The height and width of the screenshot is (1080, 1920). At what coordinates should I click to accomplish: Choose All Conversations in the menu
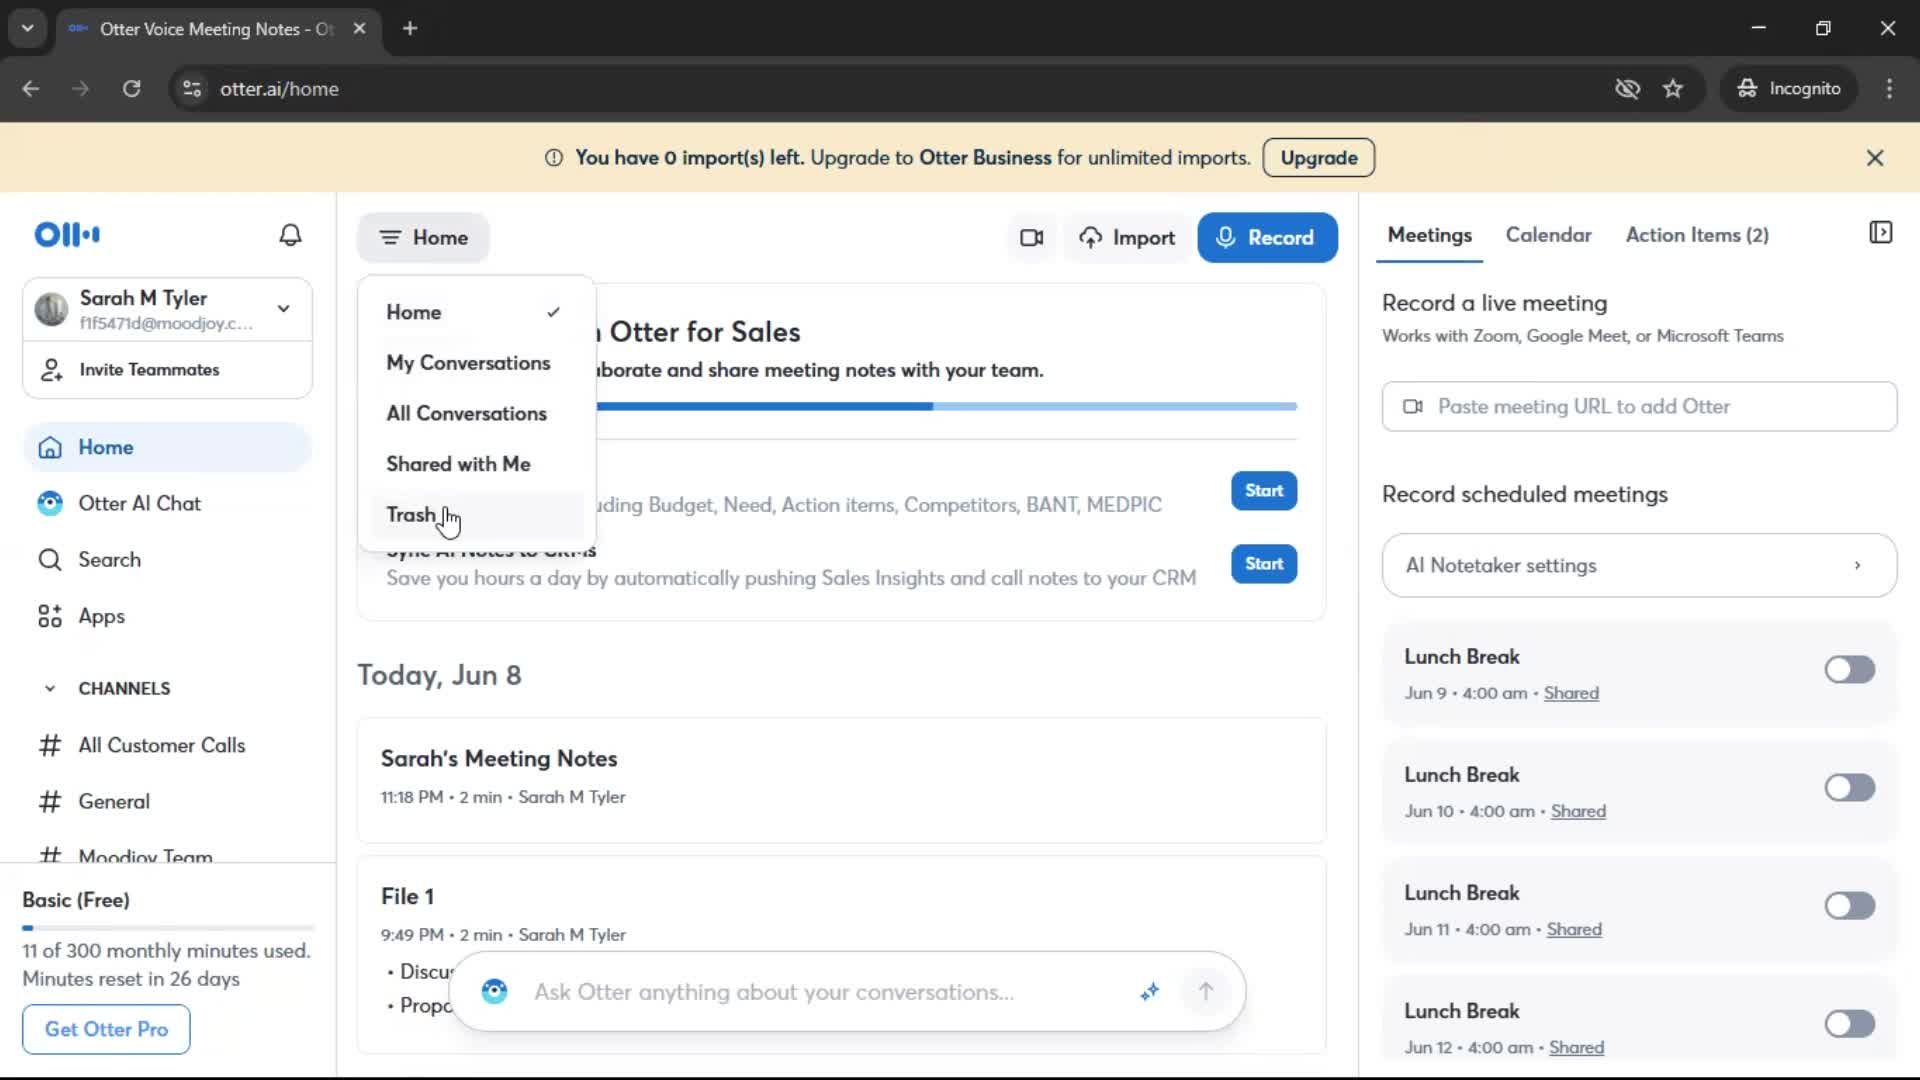pyautogui.click(x=475, y=414)
